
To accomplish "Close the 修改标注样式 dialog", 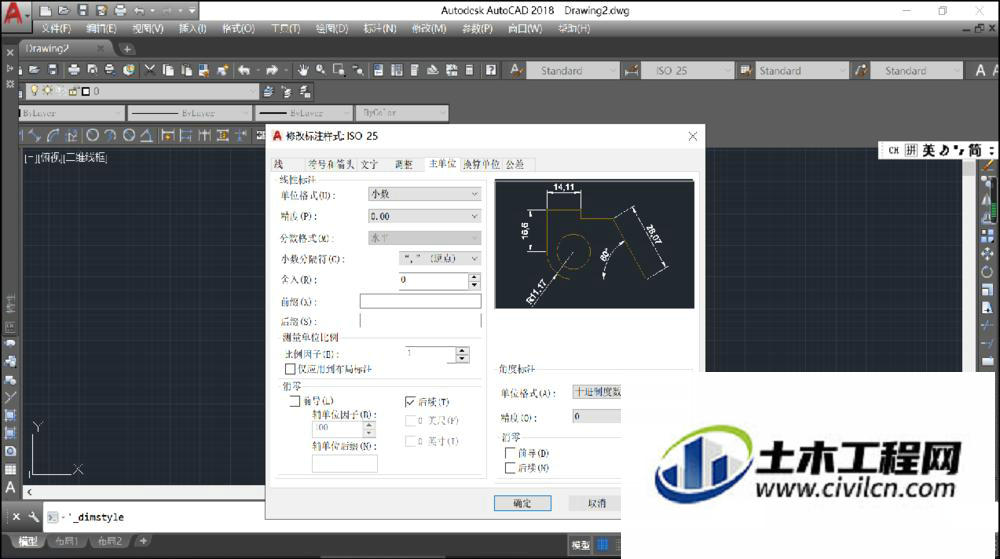I will click(693, 136).
